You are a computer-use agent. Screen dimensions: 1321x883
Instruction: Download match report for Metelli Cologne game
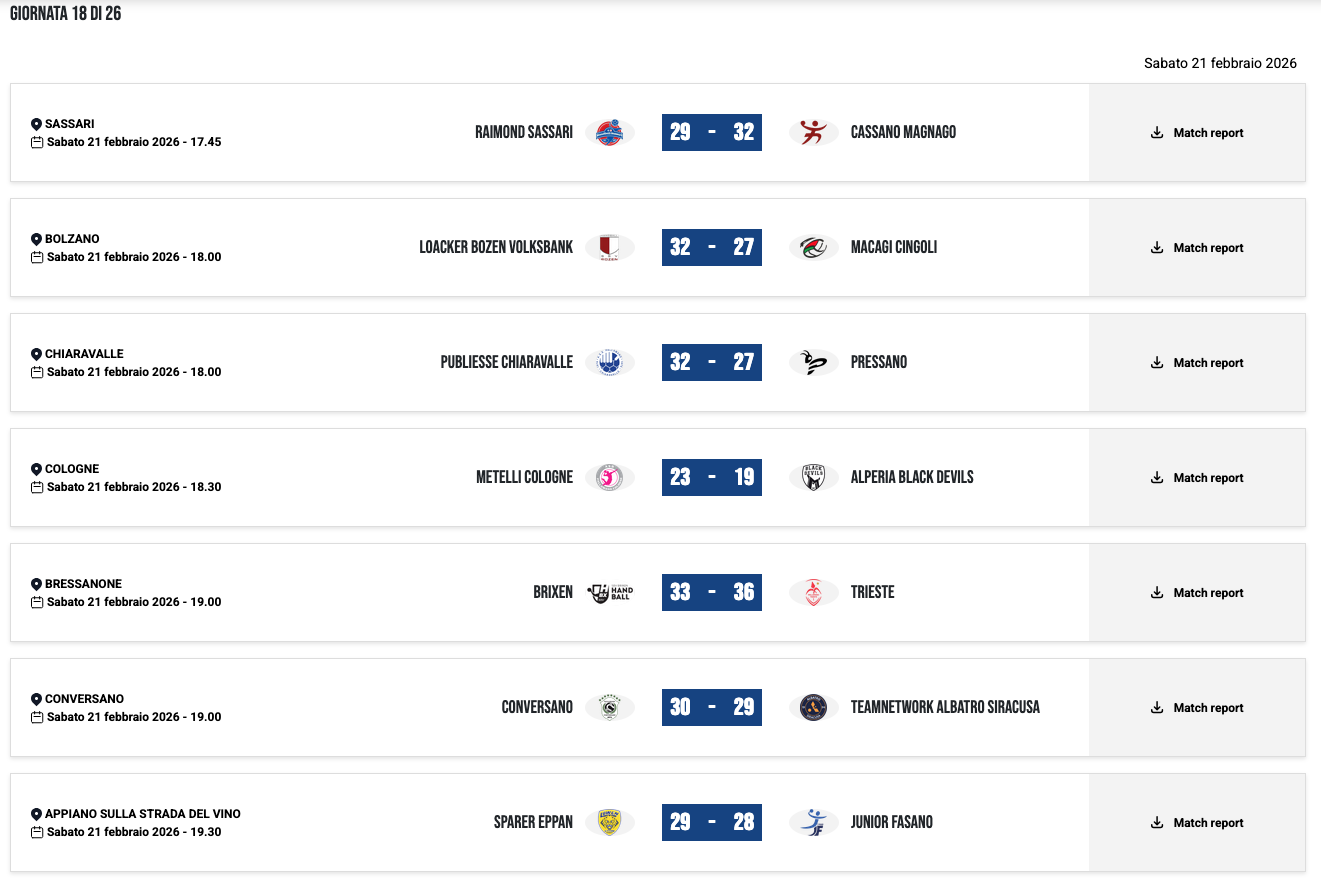1197,478
